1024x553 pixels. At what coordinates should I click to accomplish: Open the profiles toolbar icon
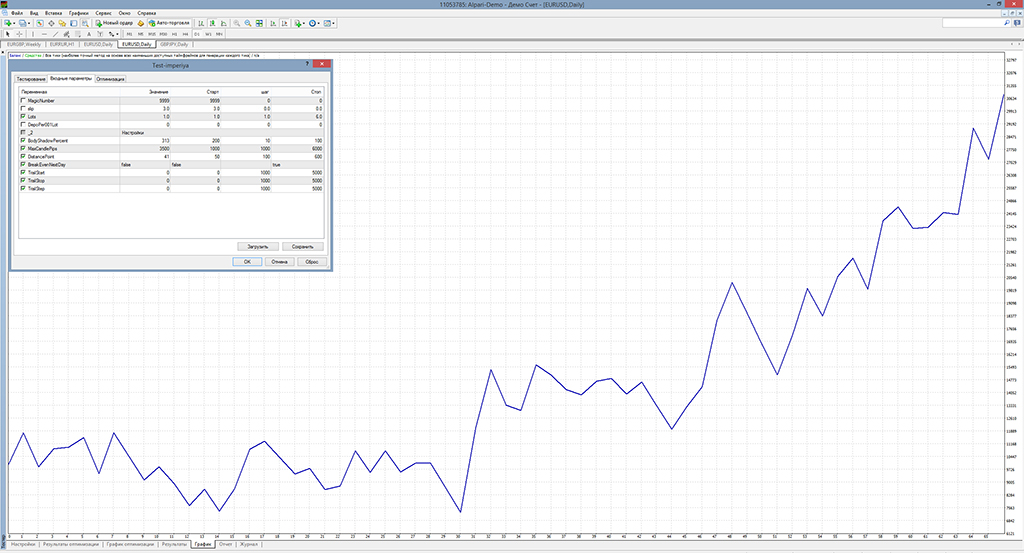point(22,23)
